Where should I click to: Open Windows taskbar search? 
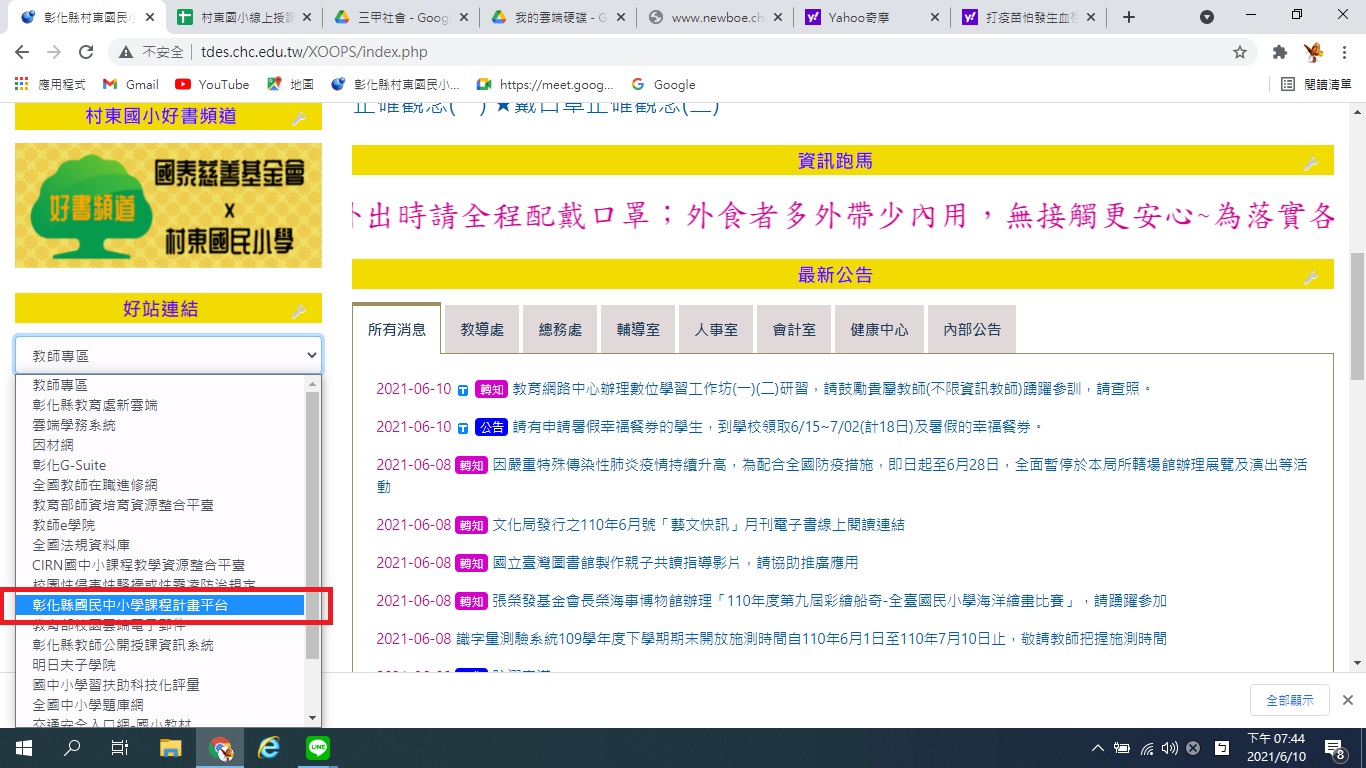pos(72,747)
